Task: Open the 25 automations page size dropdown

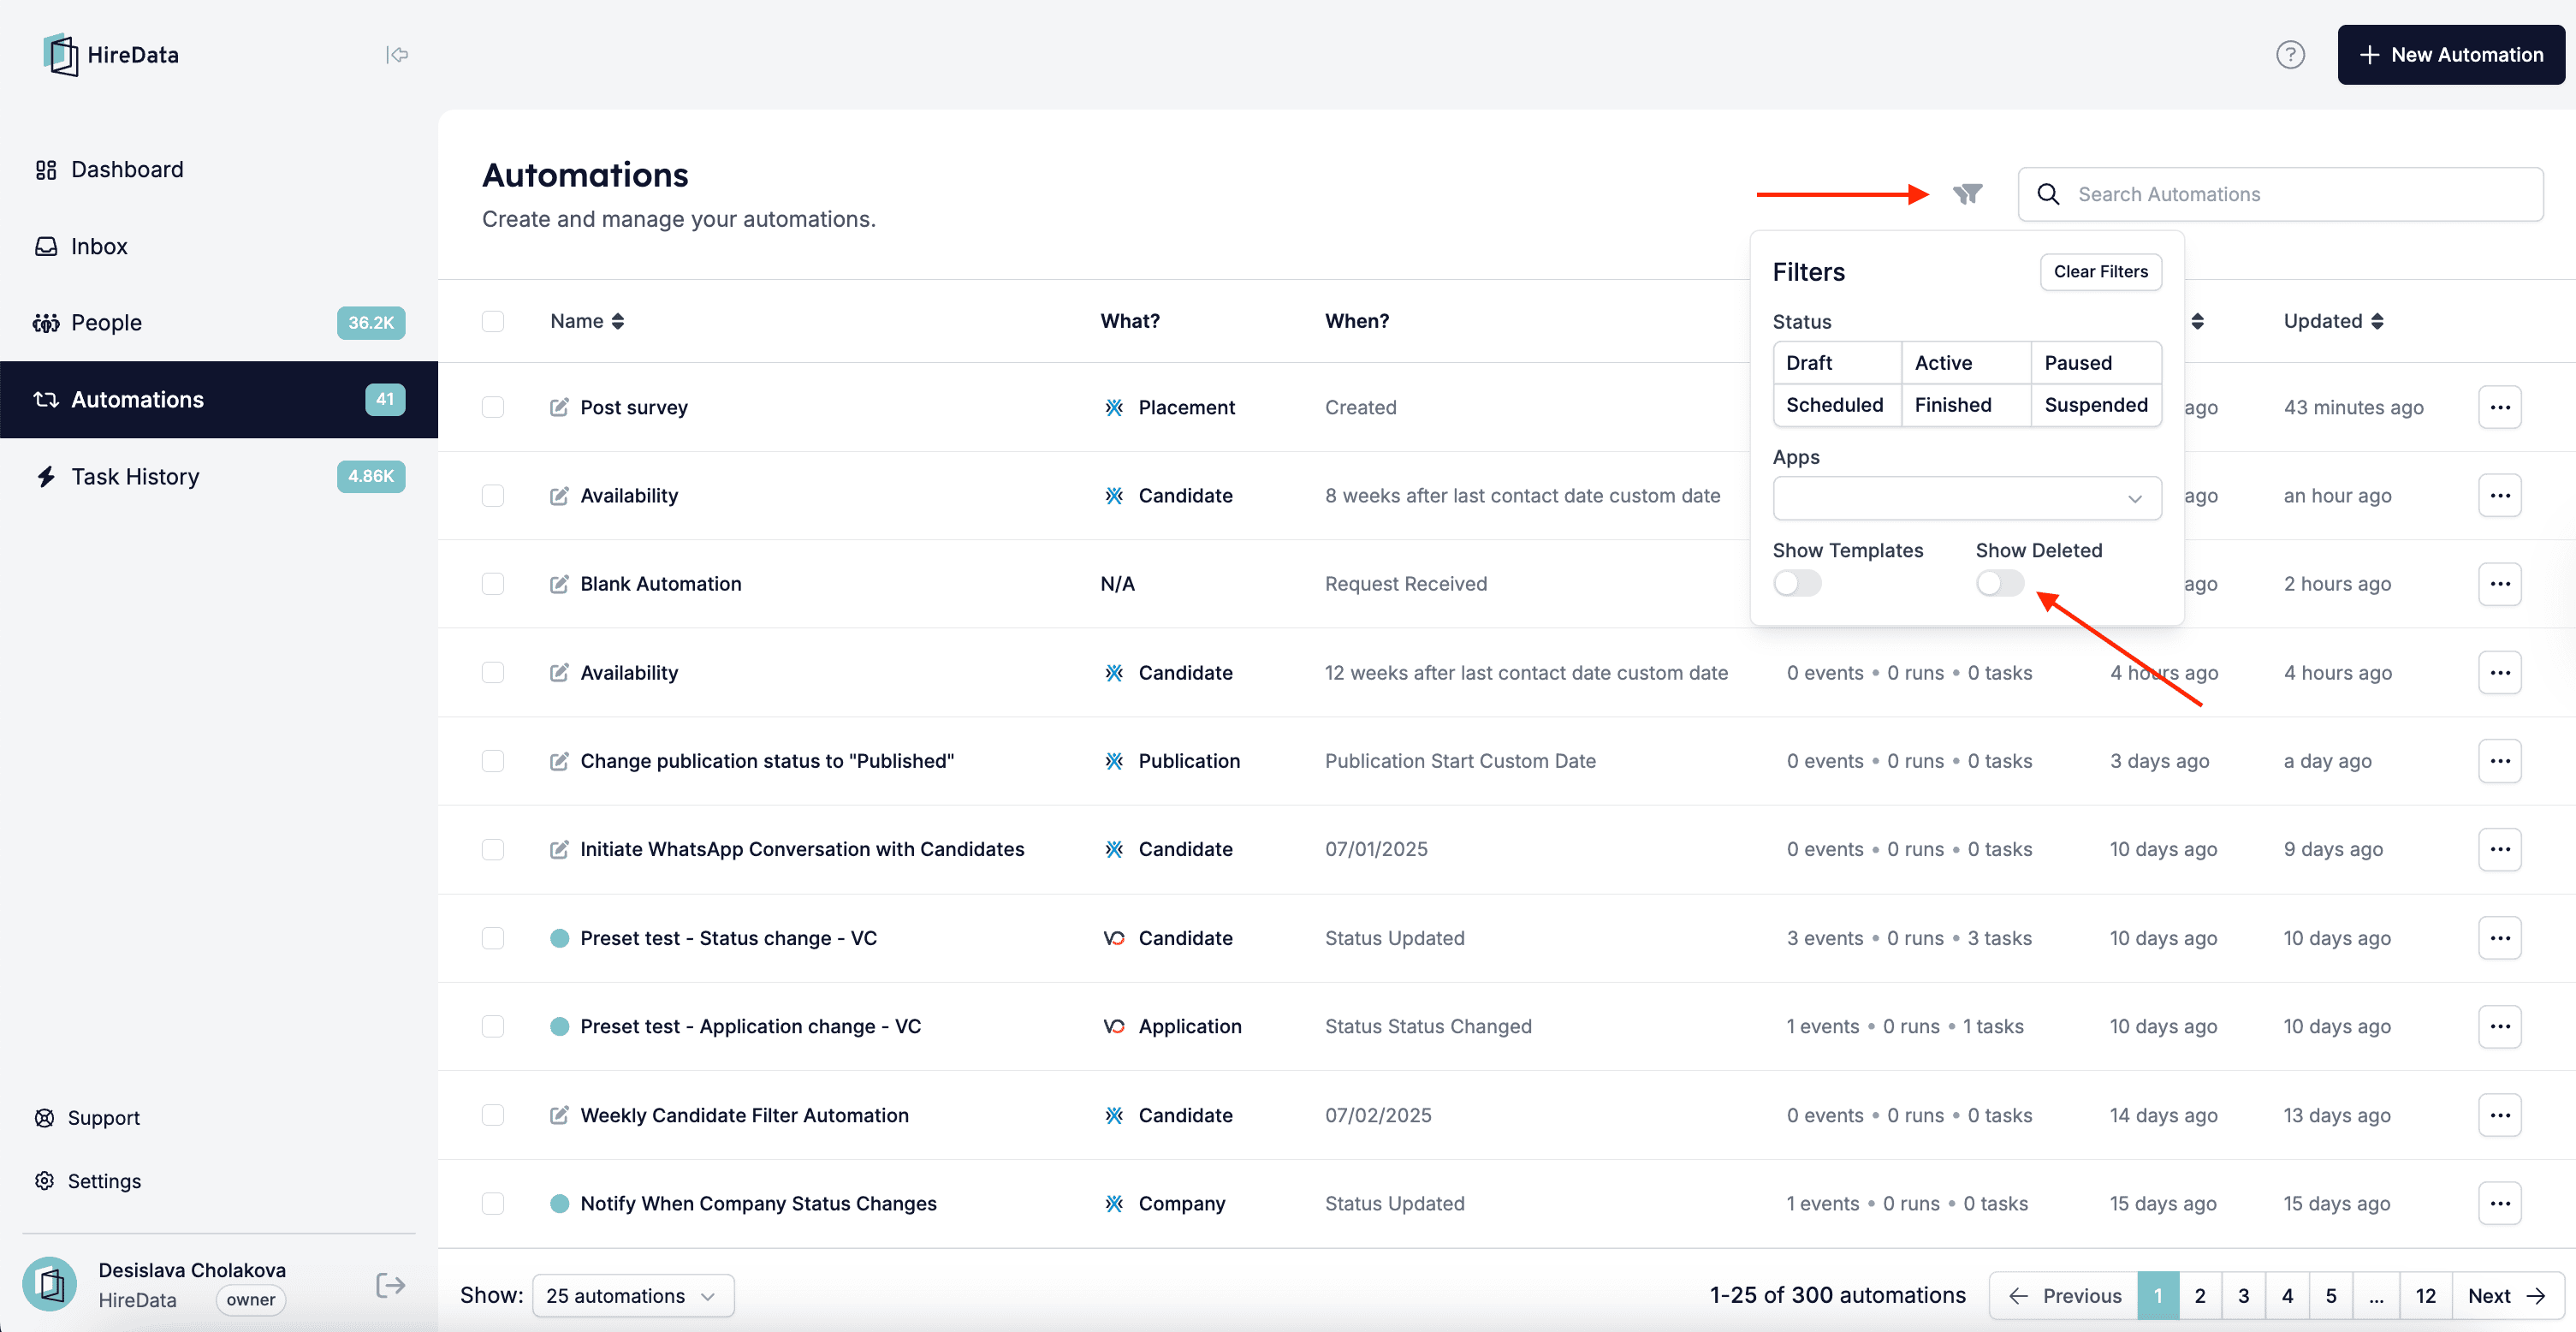Action: point(633,1295)
